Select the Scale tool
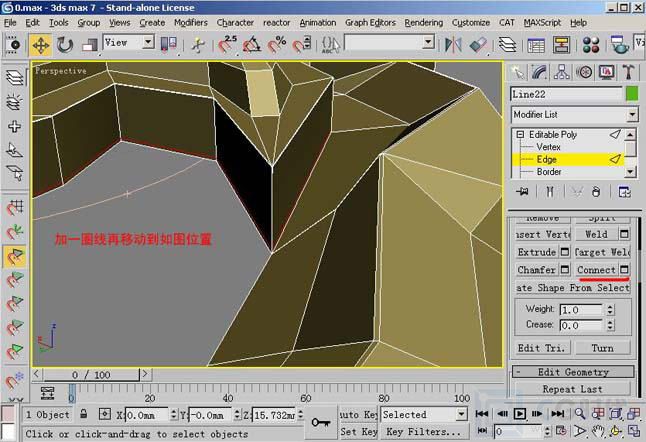The width and height of the screenshot is (646, 442). tap(89, 45)
